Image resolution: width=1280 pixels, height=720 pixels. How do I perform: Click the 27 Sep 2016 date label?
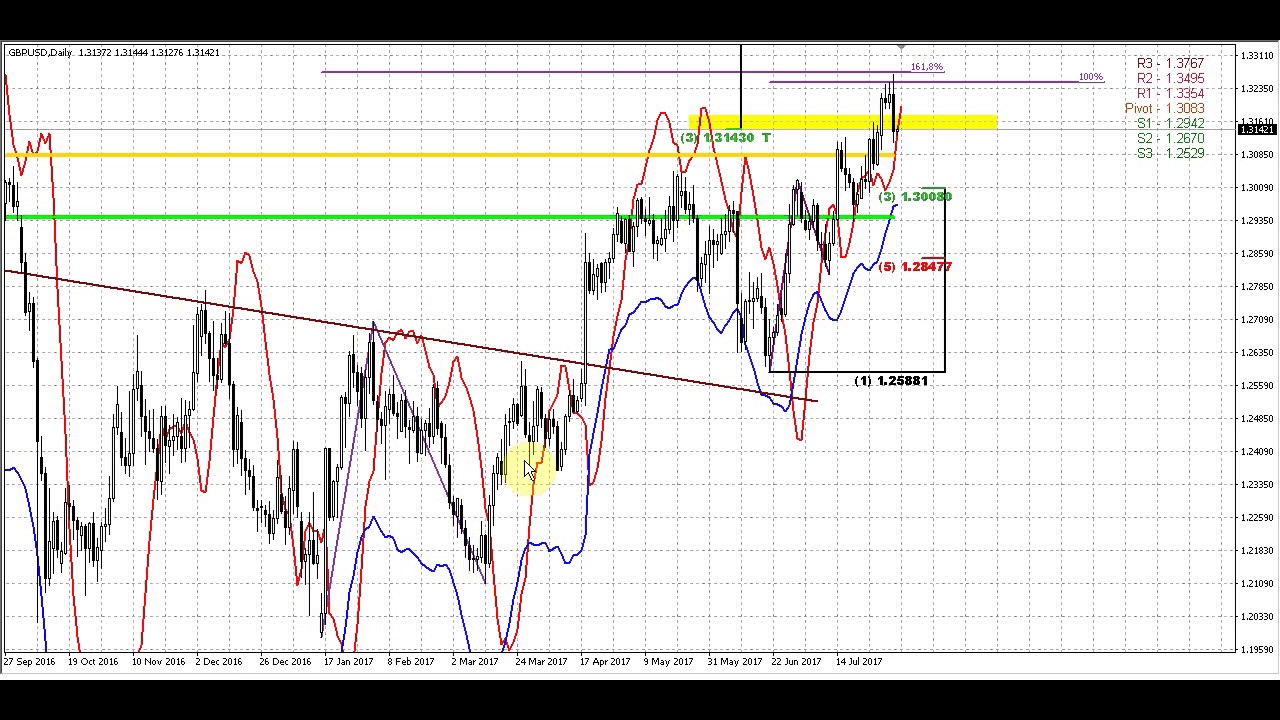29,662
